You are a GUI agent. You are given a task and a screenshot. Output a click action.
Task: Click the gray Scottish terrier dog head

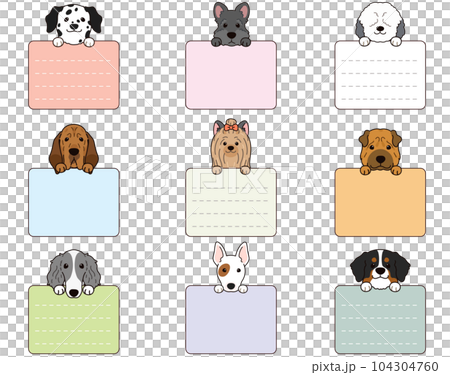click(x=231, y=24)
